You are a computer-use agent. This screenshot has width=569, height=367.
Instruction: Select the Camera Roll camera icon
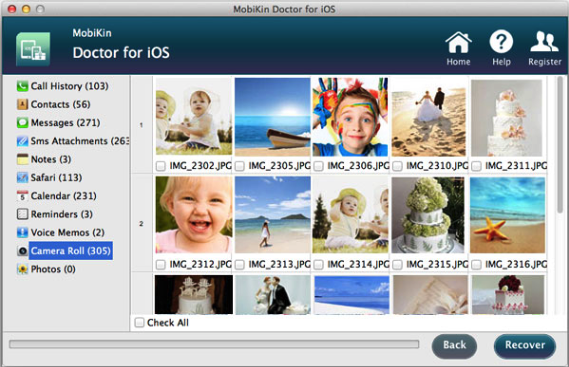22,251
